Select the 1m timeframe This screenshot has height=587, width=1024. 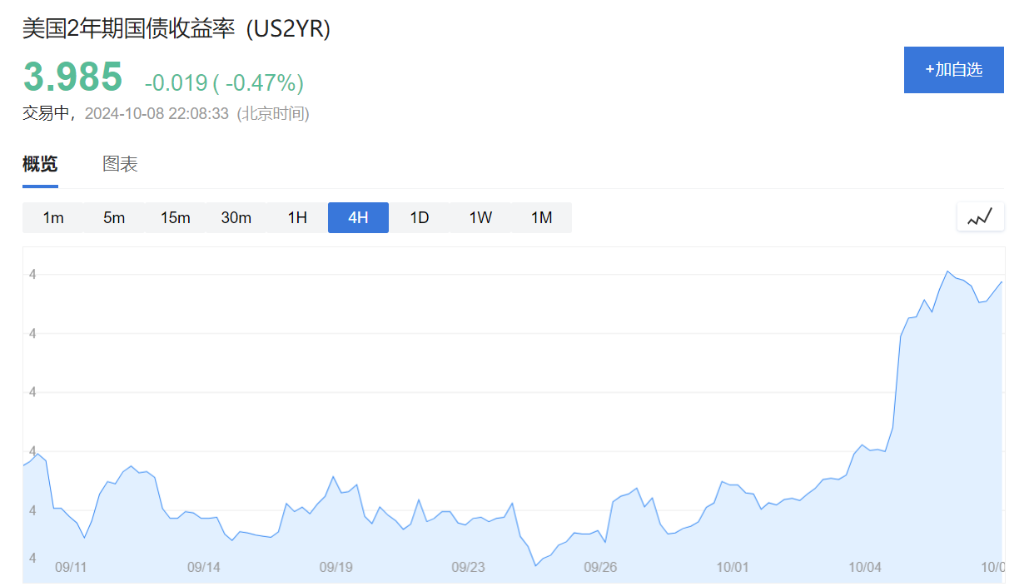pos(53,218)
